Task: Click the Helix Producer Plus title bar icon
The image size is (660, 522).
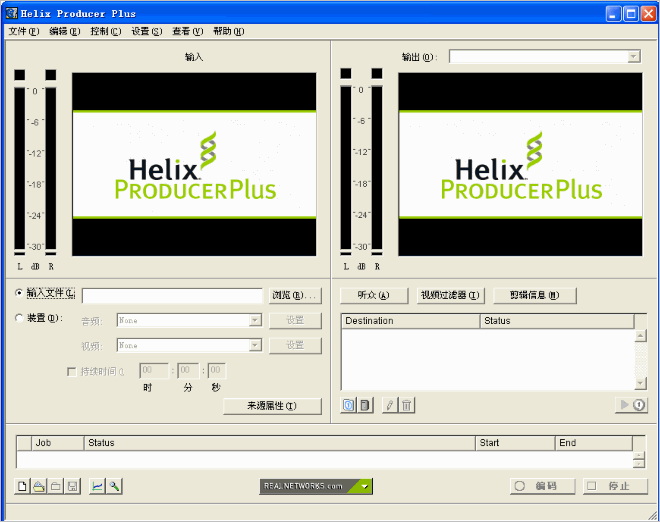Action: tap(12, 13)
